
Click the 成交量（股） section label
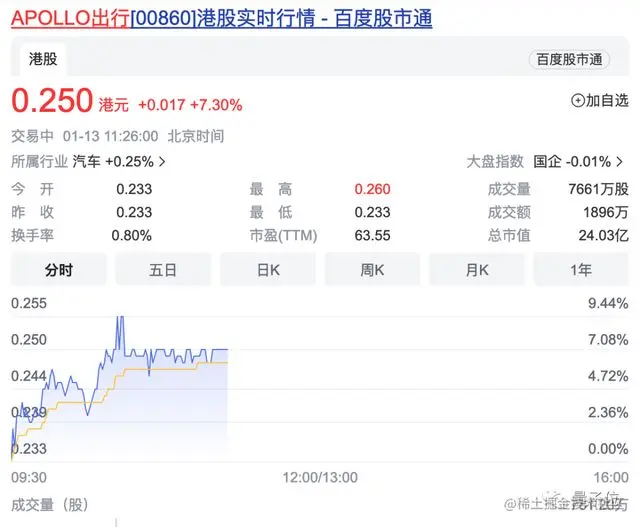(50, 505)
